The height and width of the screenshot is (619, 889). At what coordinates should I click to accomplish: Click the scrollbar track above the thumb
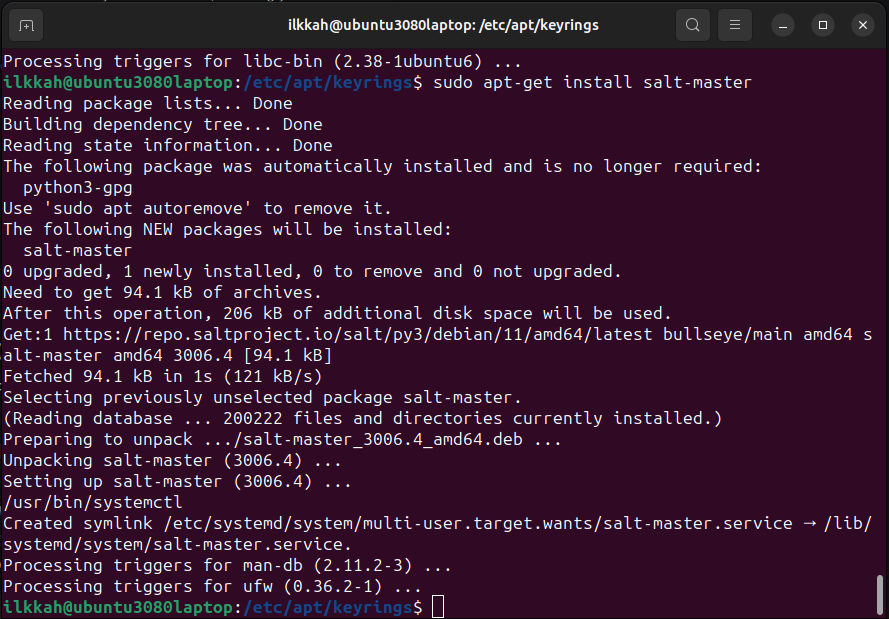pyautogui.click(x=880, y=300)
